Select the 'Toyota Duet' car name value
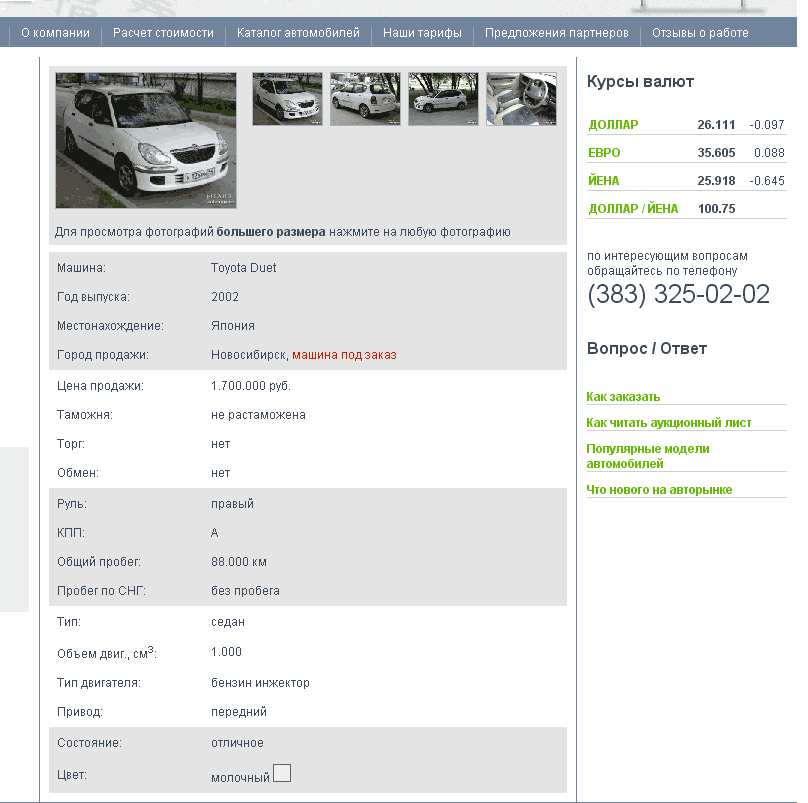The height and width of the screenshot is (803, 808). tap(244, 268)
